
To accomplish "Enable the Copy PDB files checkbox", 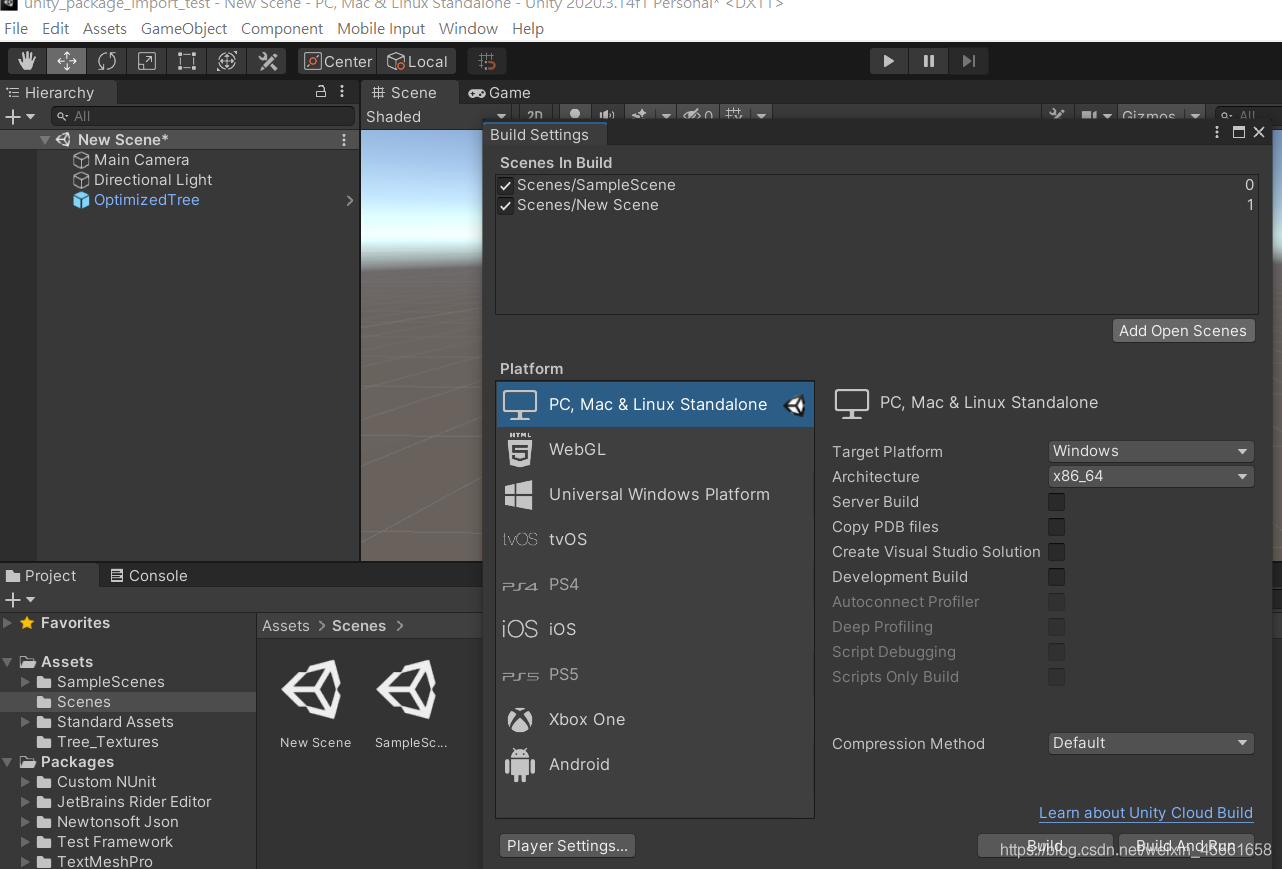I will [x=1056, y=527].
